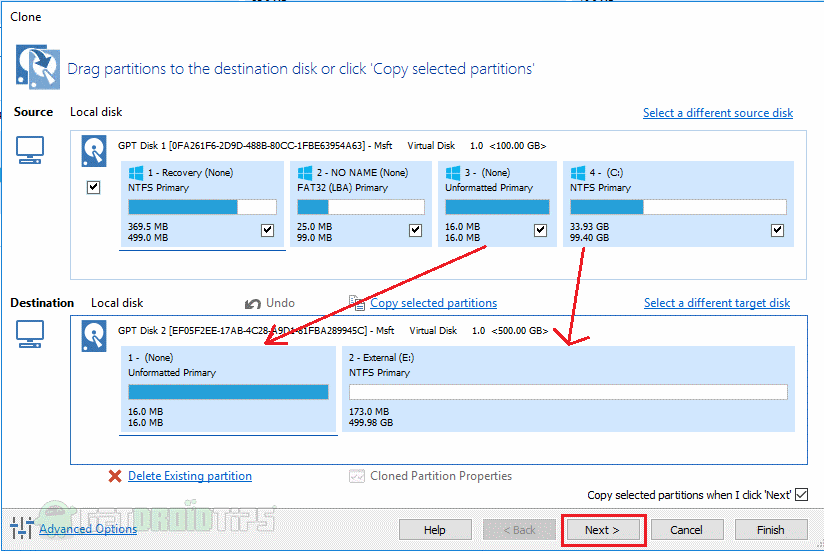Click the red X delete partition icon
The height and width of the screenshot is (554, 824).
click(115, 476)
